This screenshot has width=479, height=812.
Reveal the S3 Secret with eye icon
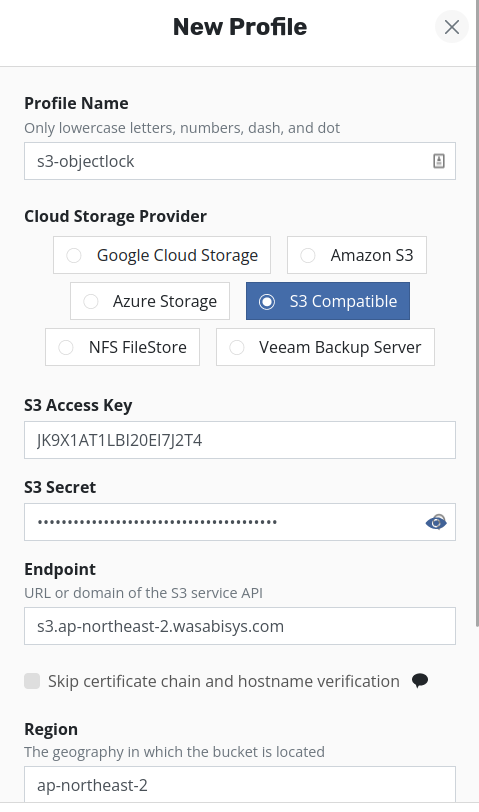436,523
